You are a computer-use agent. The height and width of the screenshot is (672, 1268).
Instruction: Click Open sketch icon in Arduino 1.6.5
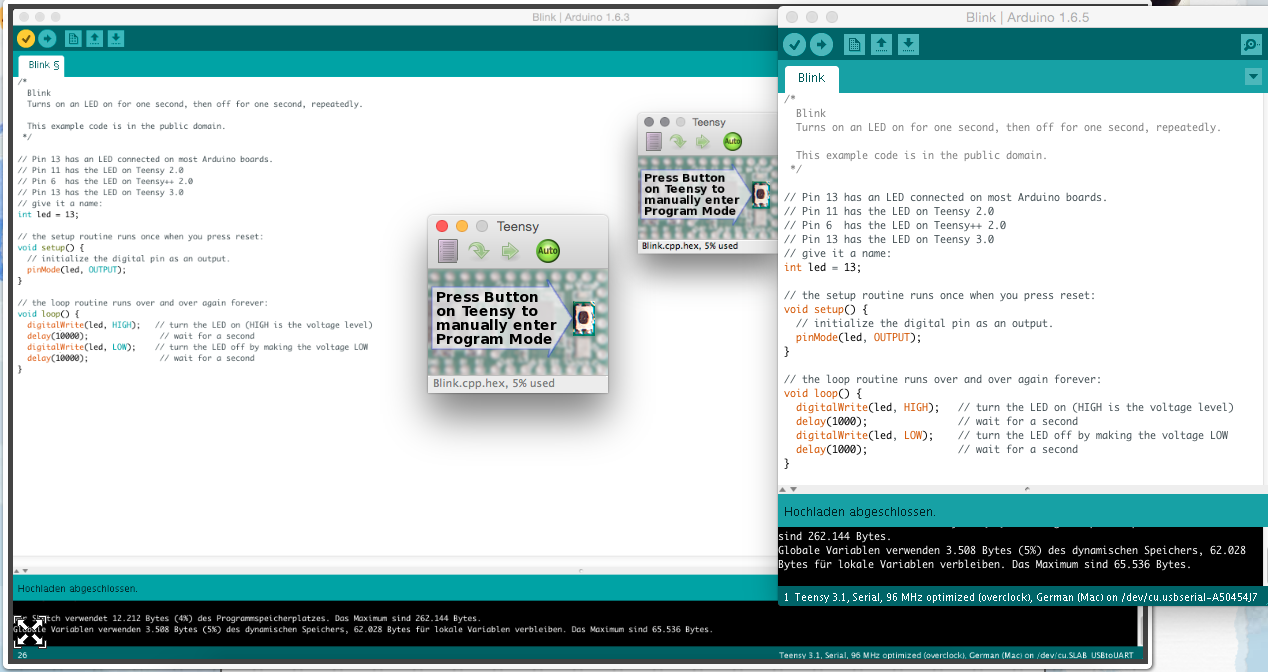pos(881,44)
